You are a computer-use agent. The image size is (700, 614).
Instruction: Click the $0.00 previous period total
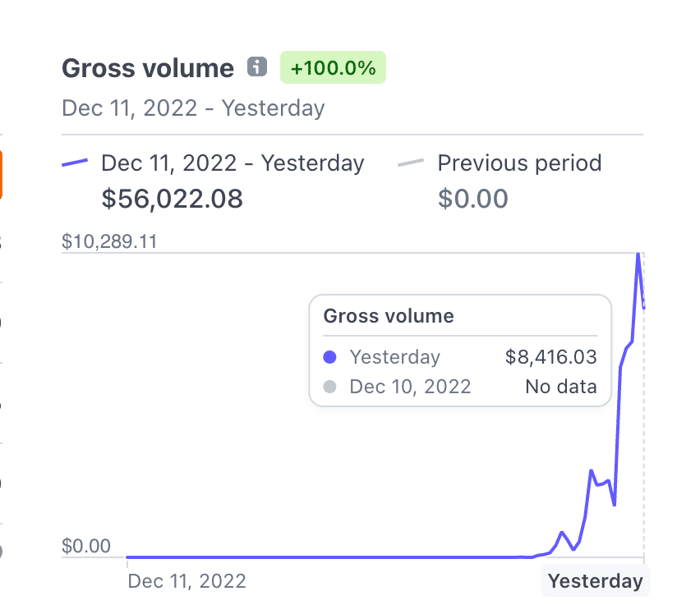(x=473, y=198)
